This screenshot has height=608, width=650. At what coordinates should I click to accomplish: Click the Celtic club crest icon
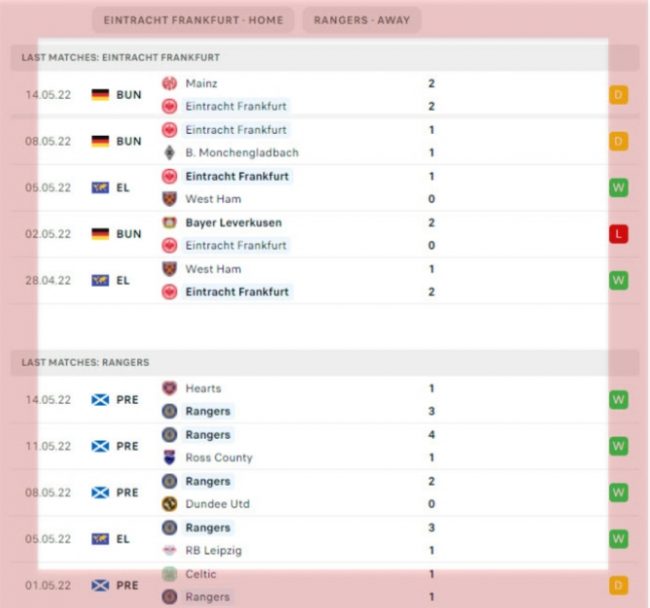coord(169,574)
